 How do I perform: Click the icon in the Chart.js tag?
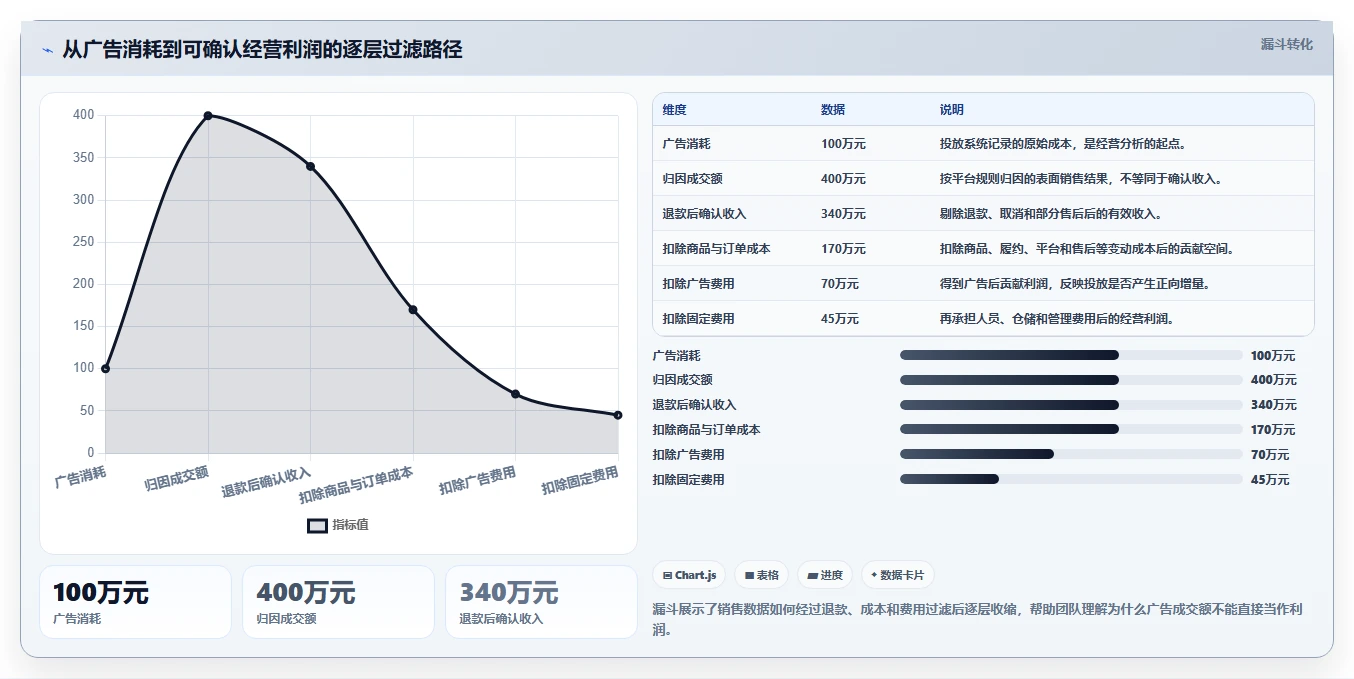pos(667,576)
